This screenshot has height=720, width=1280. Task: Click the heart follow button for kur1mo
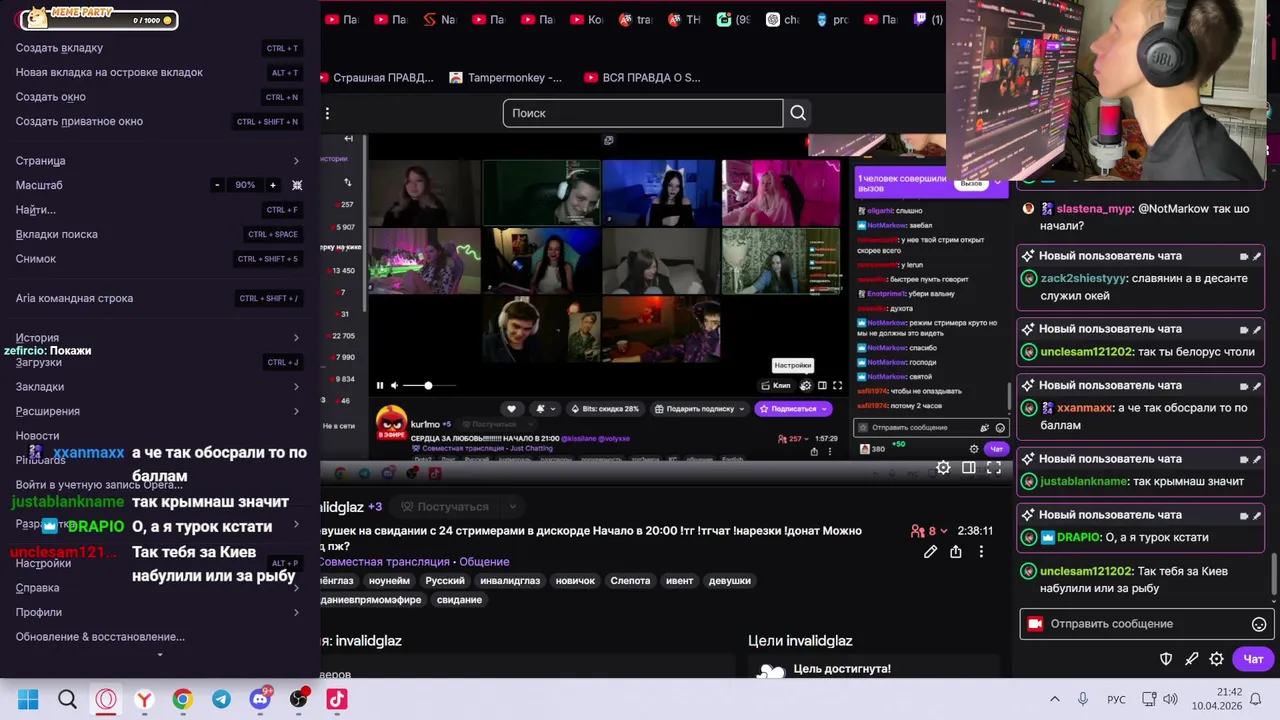(x=512, y=408)
